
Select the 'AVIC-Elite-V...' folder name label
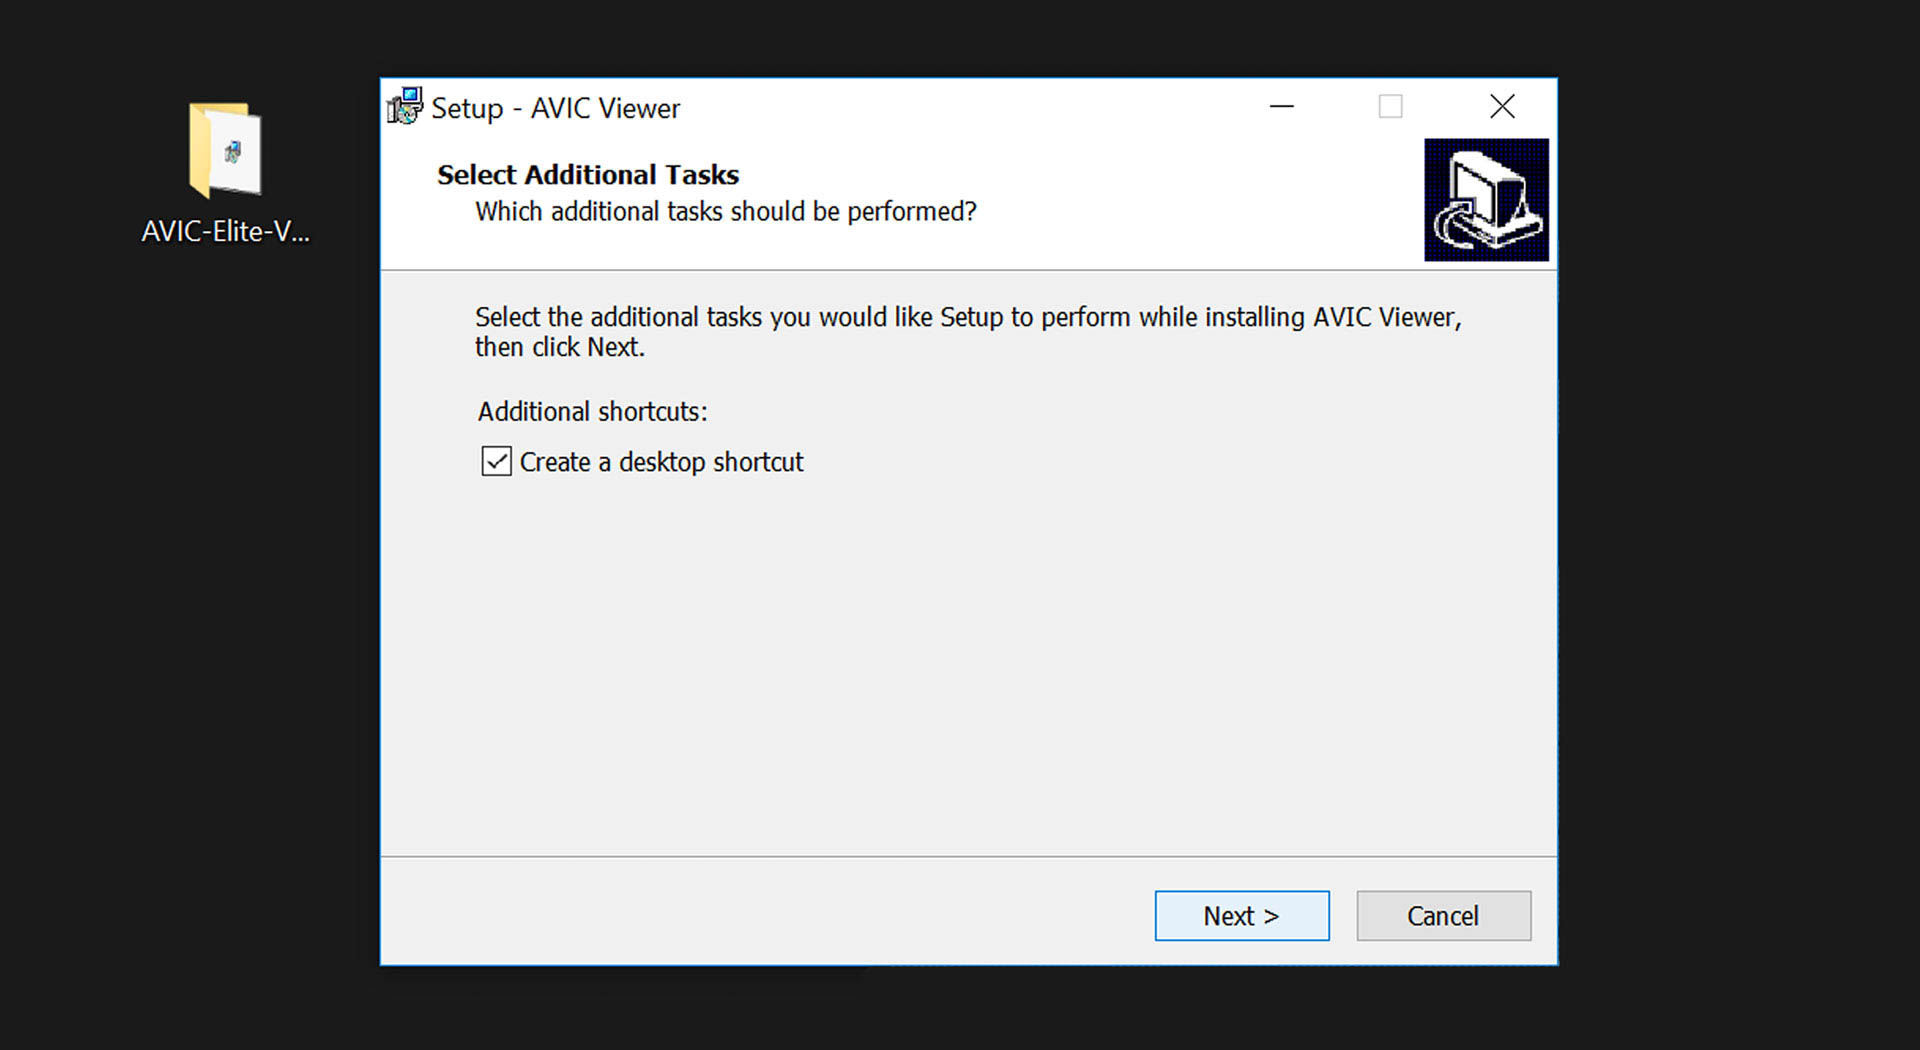(x=226, y=232)
